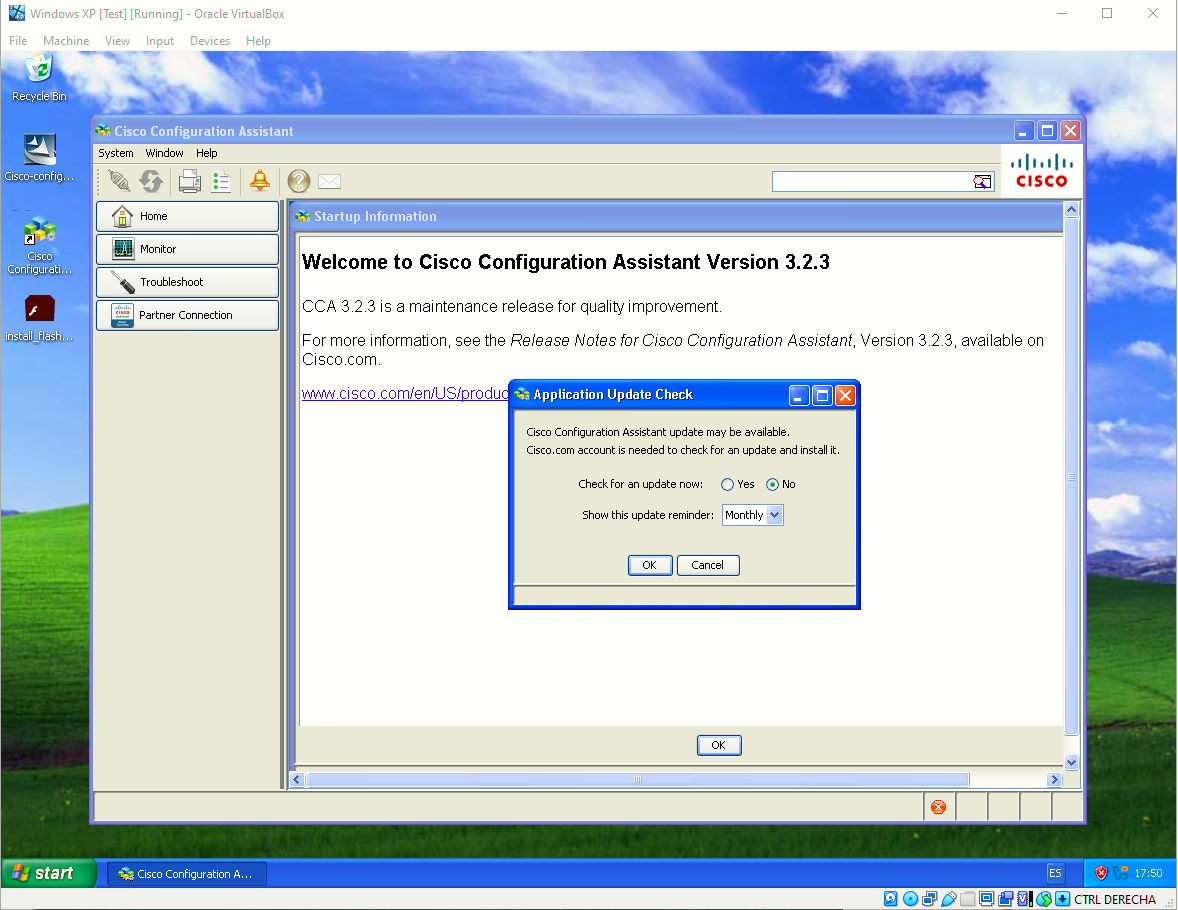Viewport: 1178px width, 910px height.
Task: Select Yes for check update now
Action: tap(727, 485)
